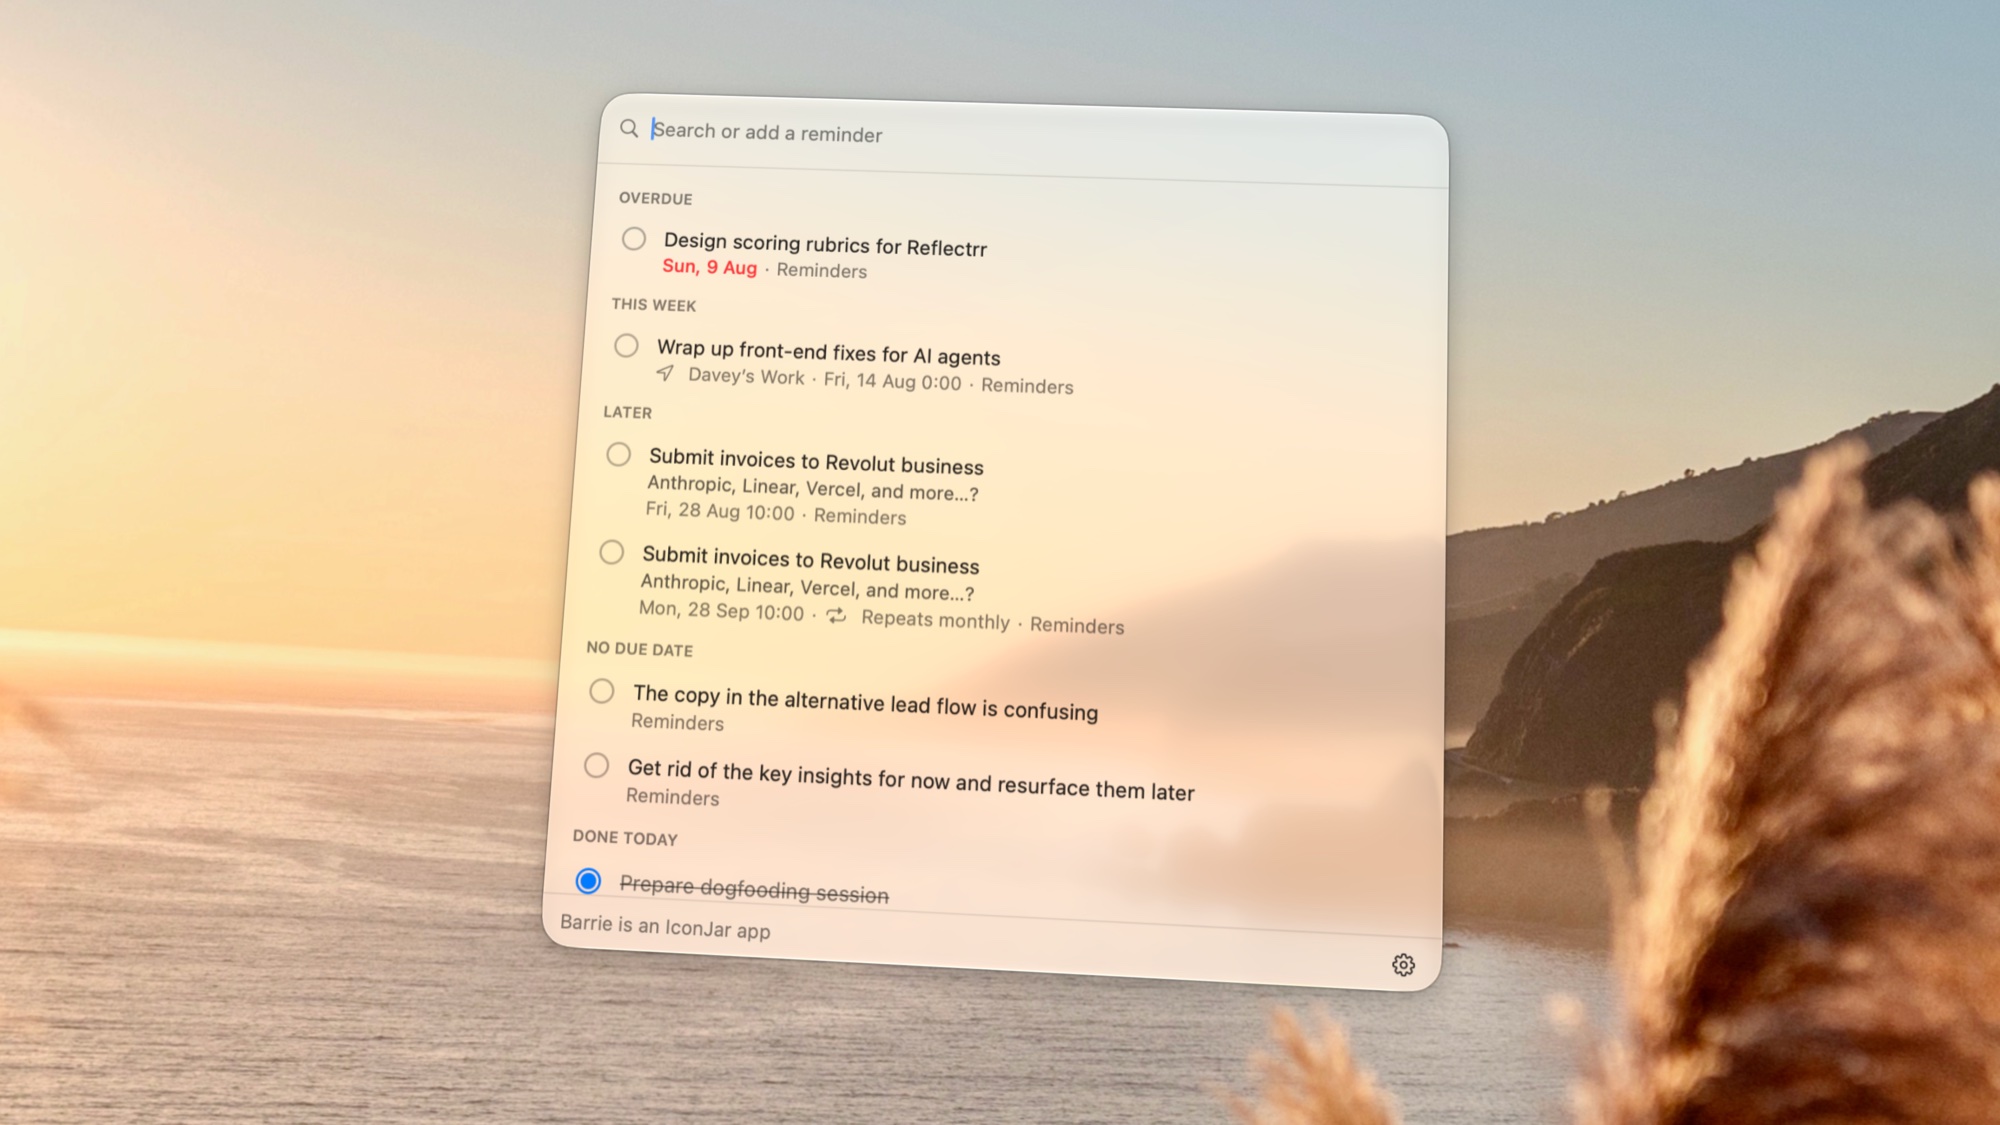Viewport: 2000px width, 1125px height.
Task: Click the Fri, 14 Aug 0:00 date
Action: 892,381
